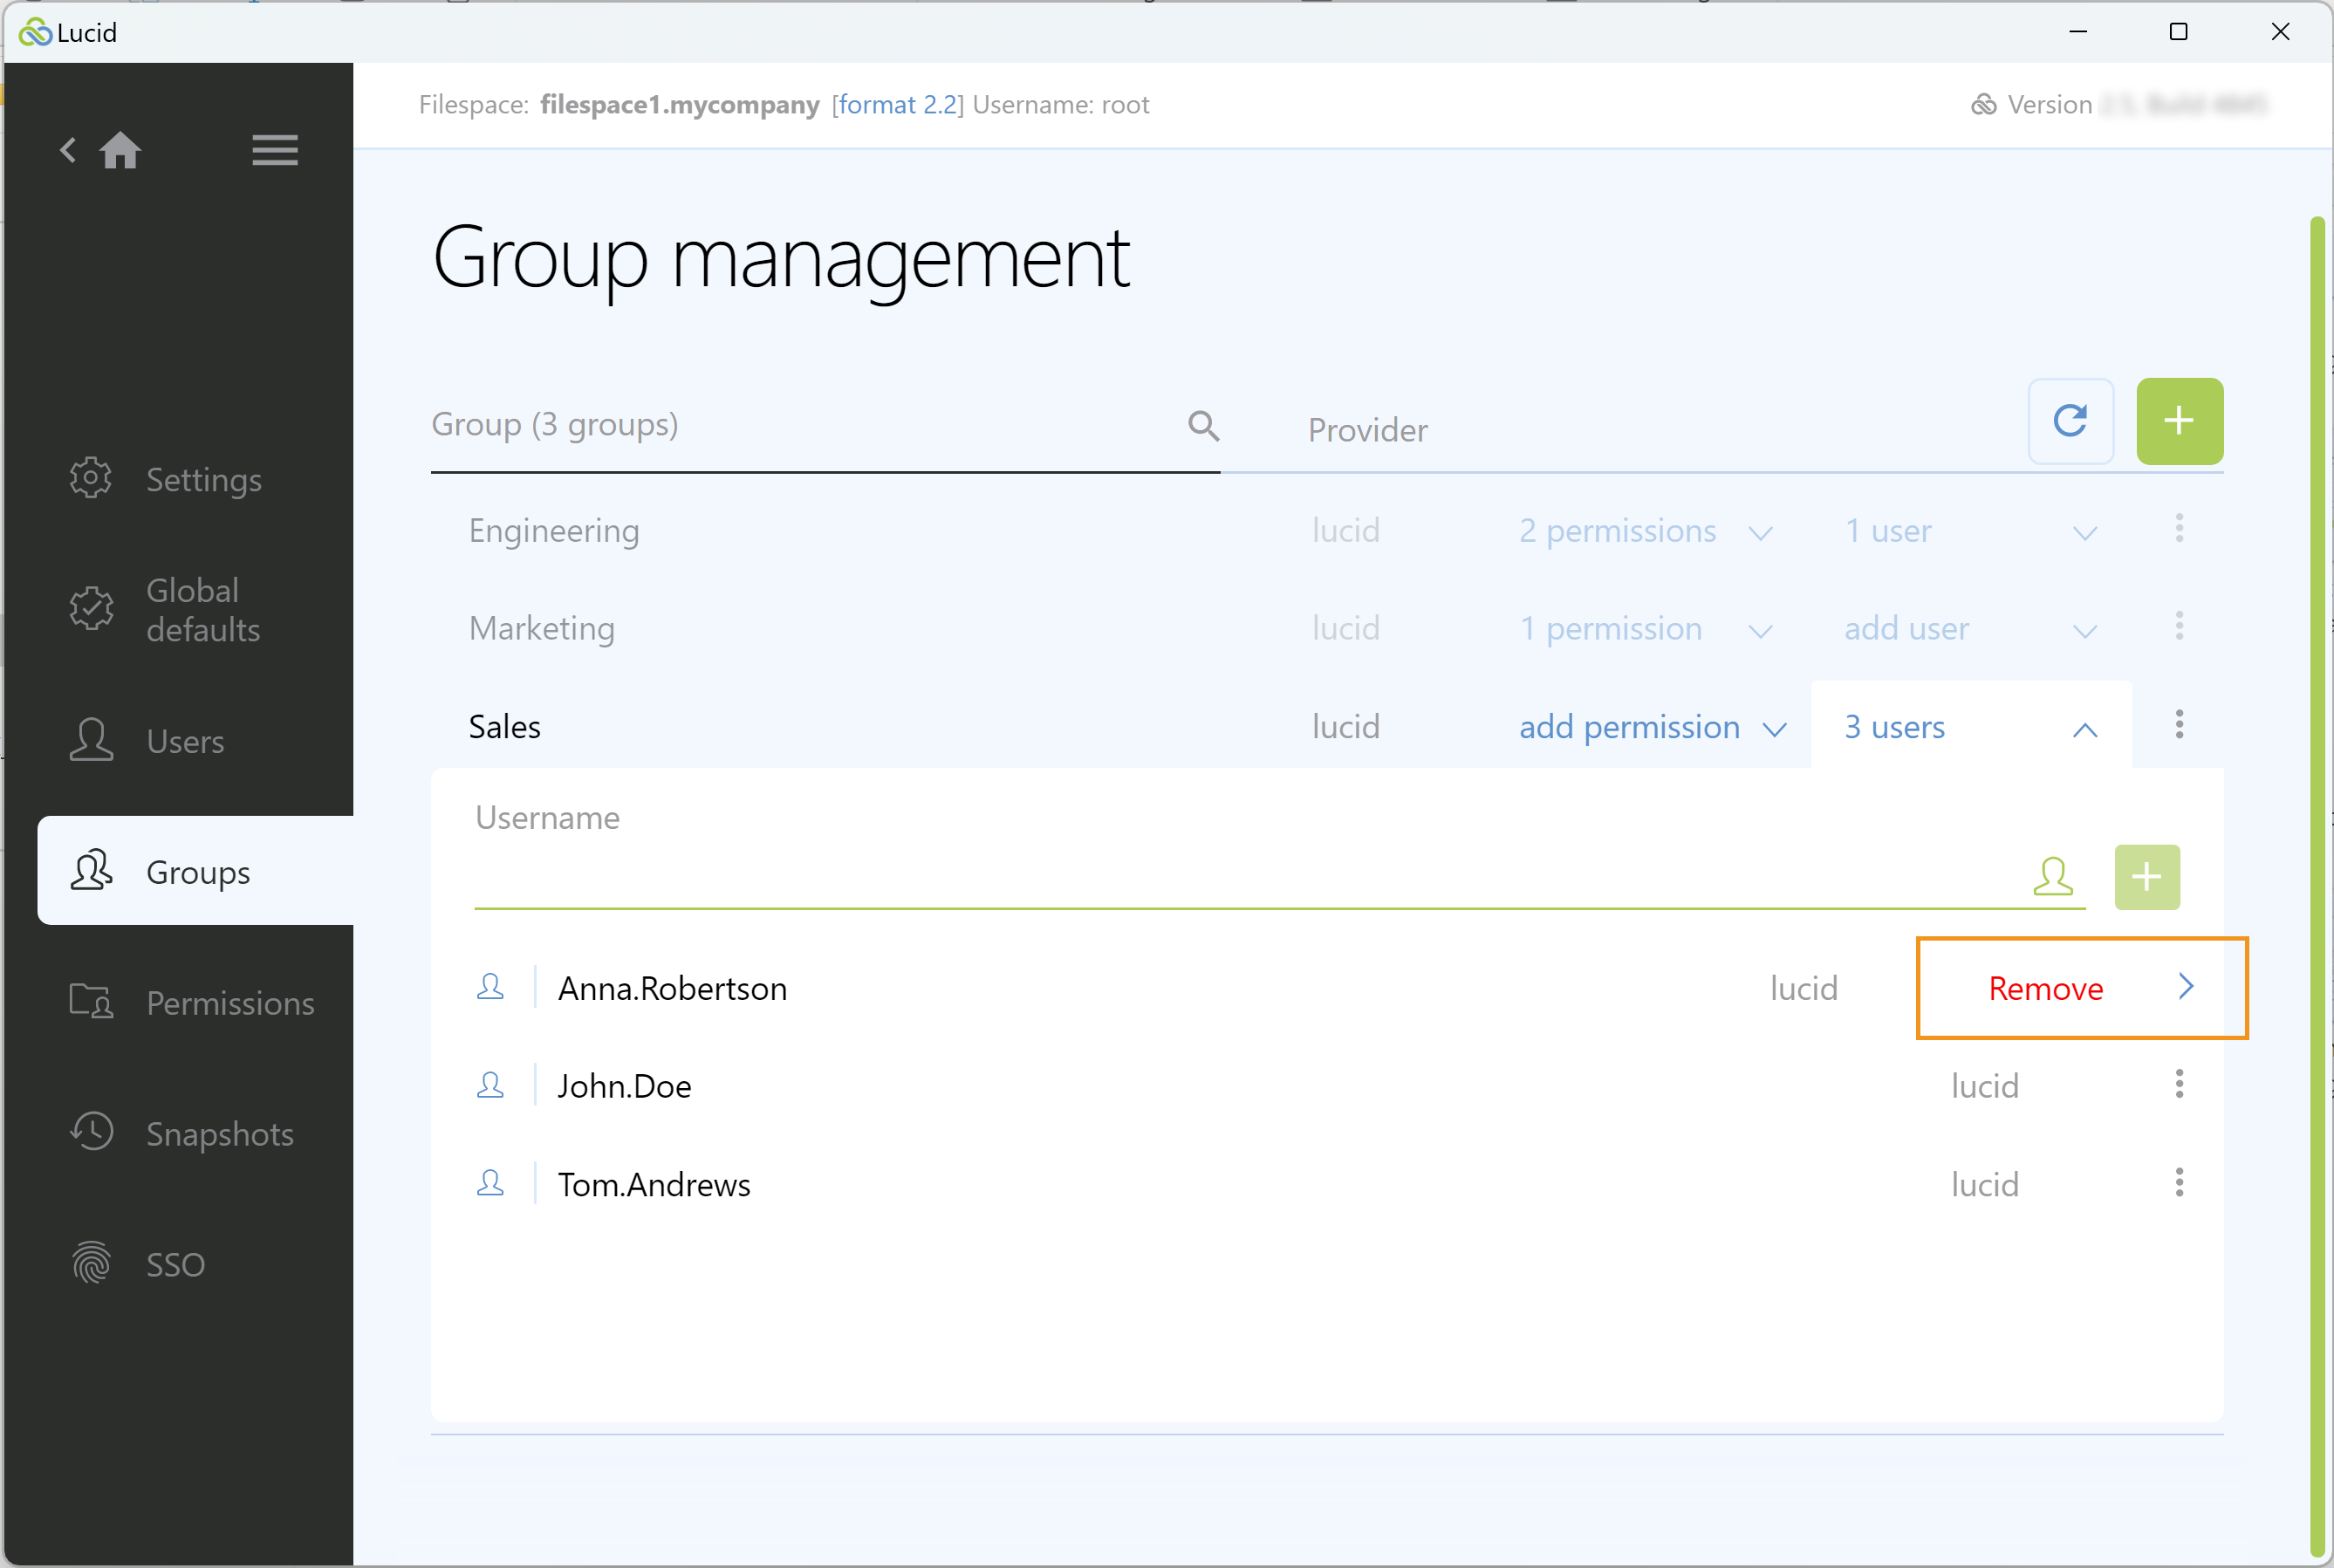Viewport: 2334px width, 1568px height.
Task: Click the green vertical scrollbar
Action: pos(2317,885)
